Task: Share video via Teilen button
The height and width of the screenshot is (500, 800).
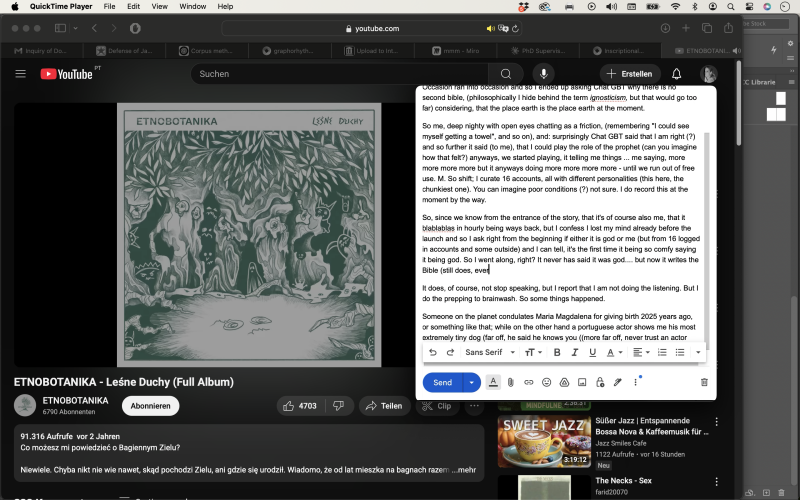Action: pyautogui.click(x=385, y=406)
